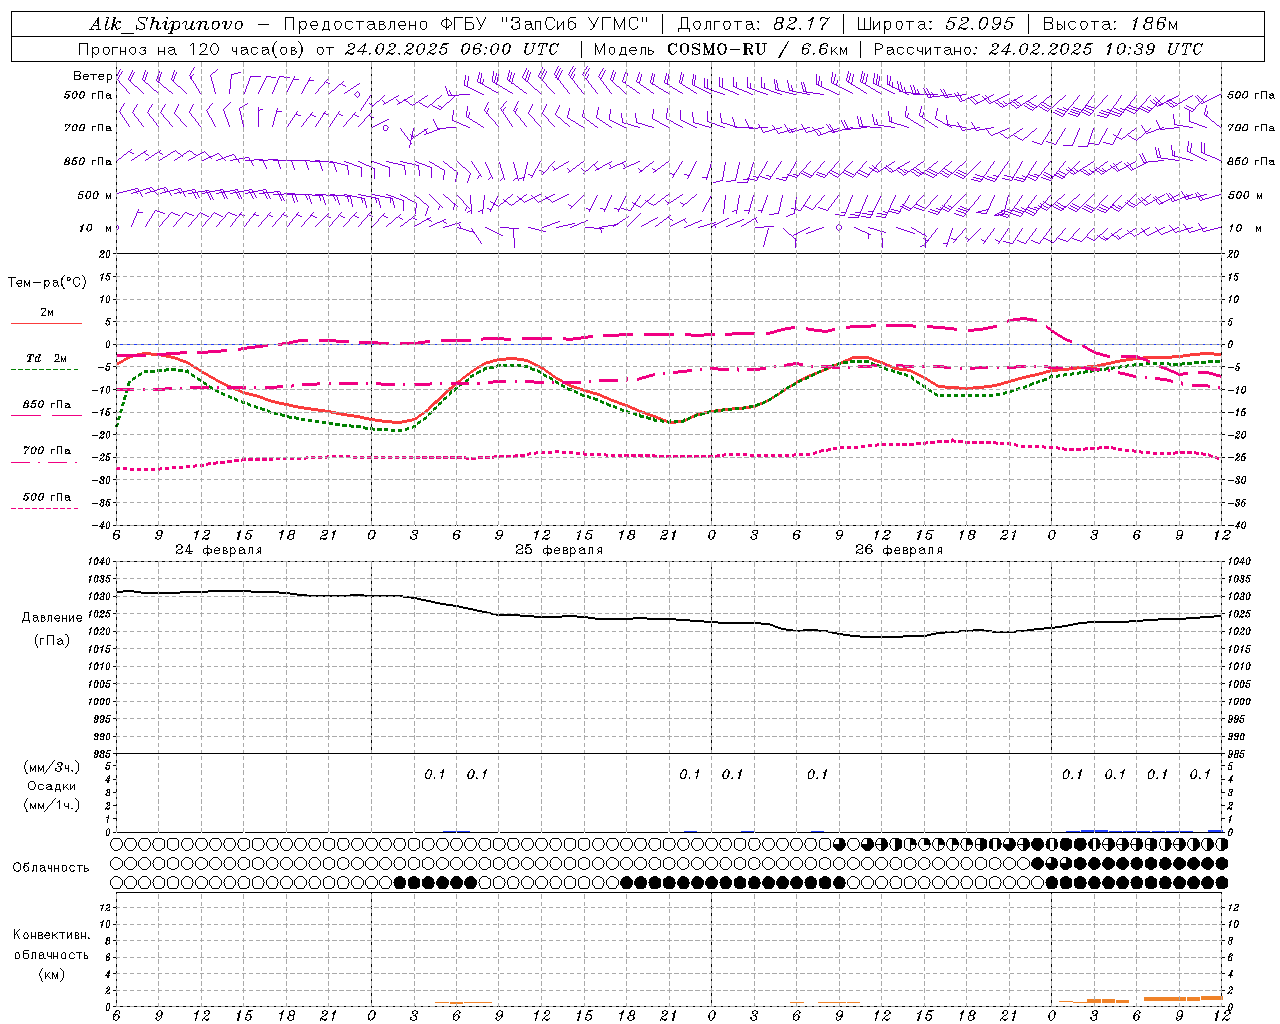Click the elevation value Высота: 186м
Image resolution: width=1280 pixels, height=1024 pixels.
1110,24
